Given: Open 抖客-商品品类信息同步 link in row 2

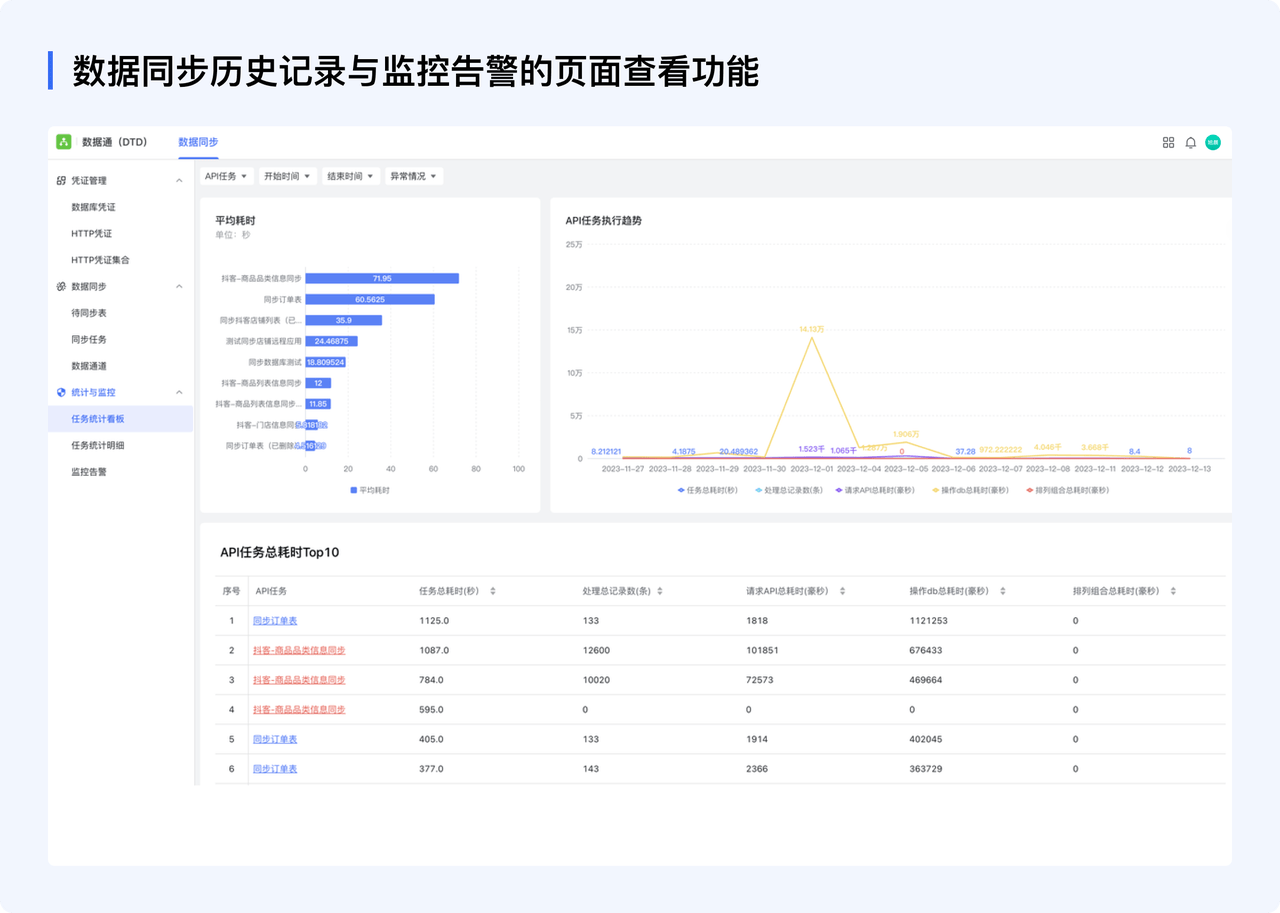Looking at the screenshot, I should tap(299, 650).
